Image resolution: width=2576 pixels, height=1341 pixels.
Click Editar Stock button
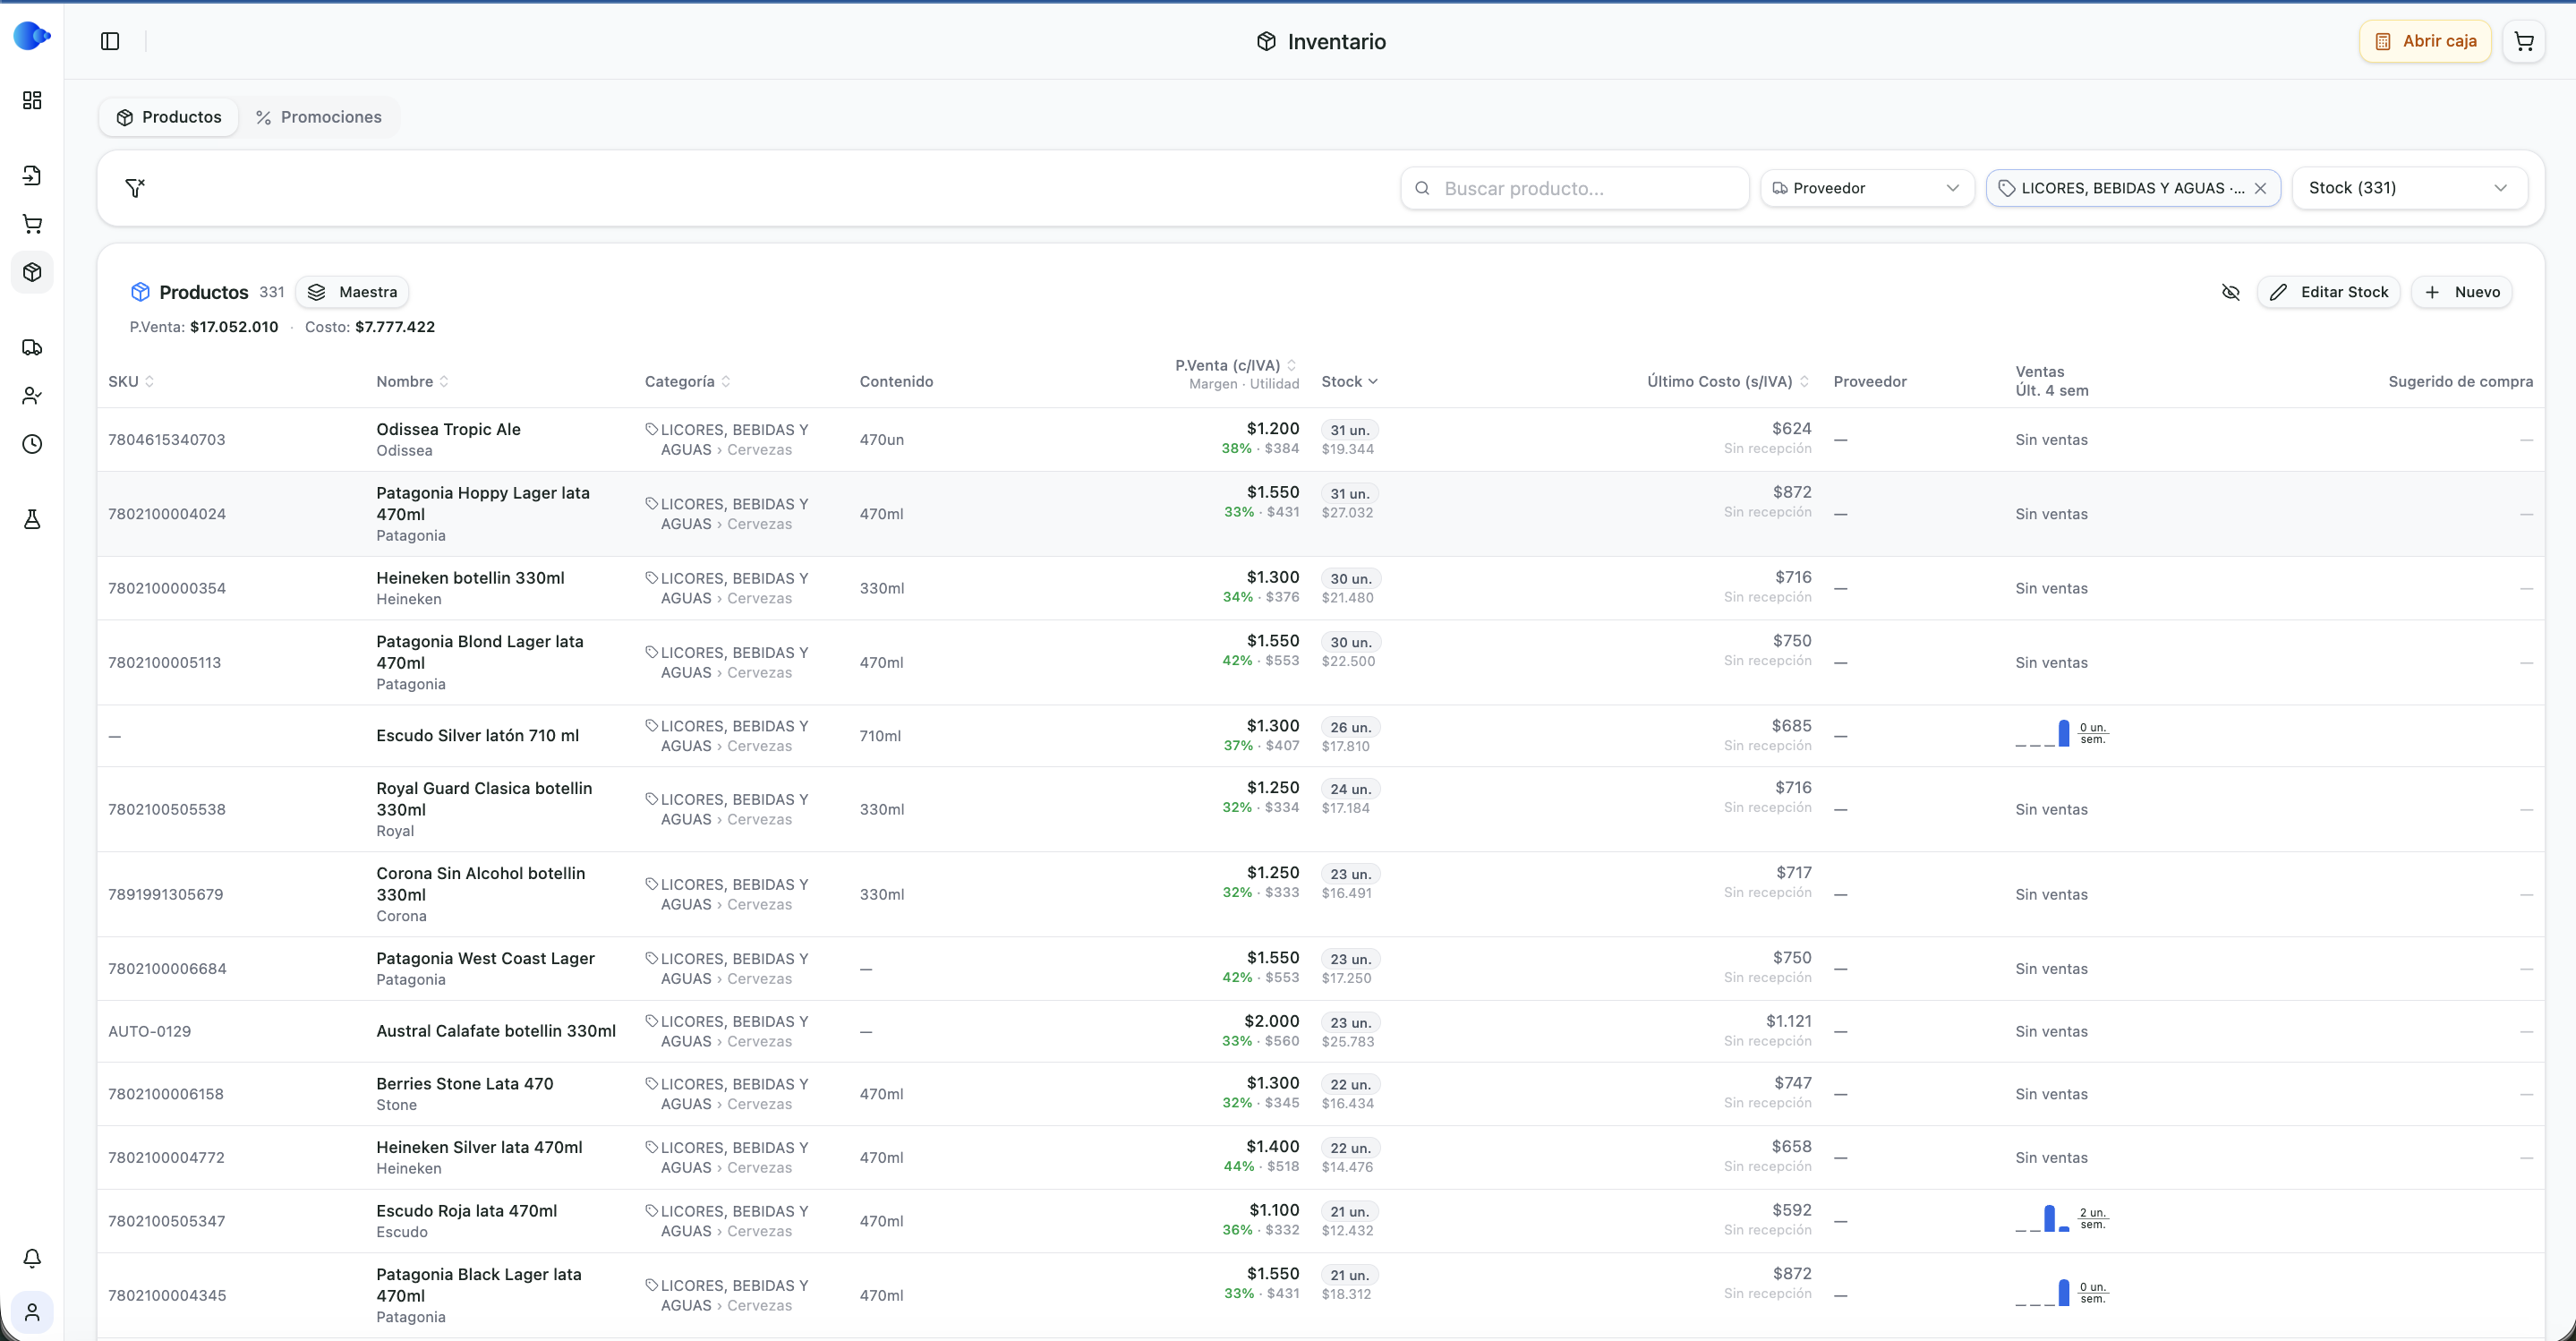2329,292
